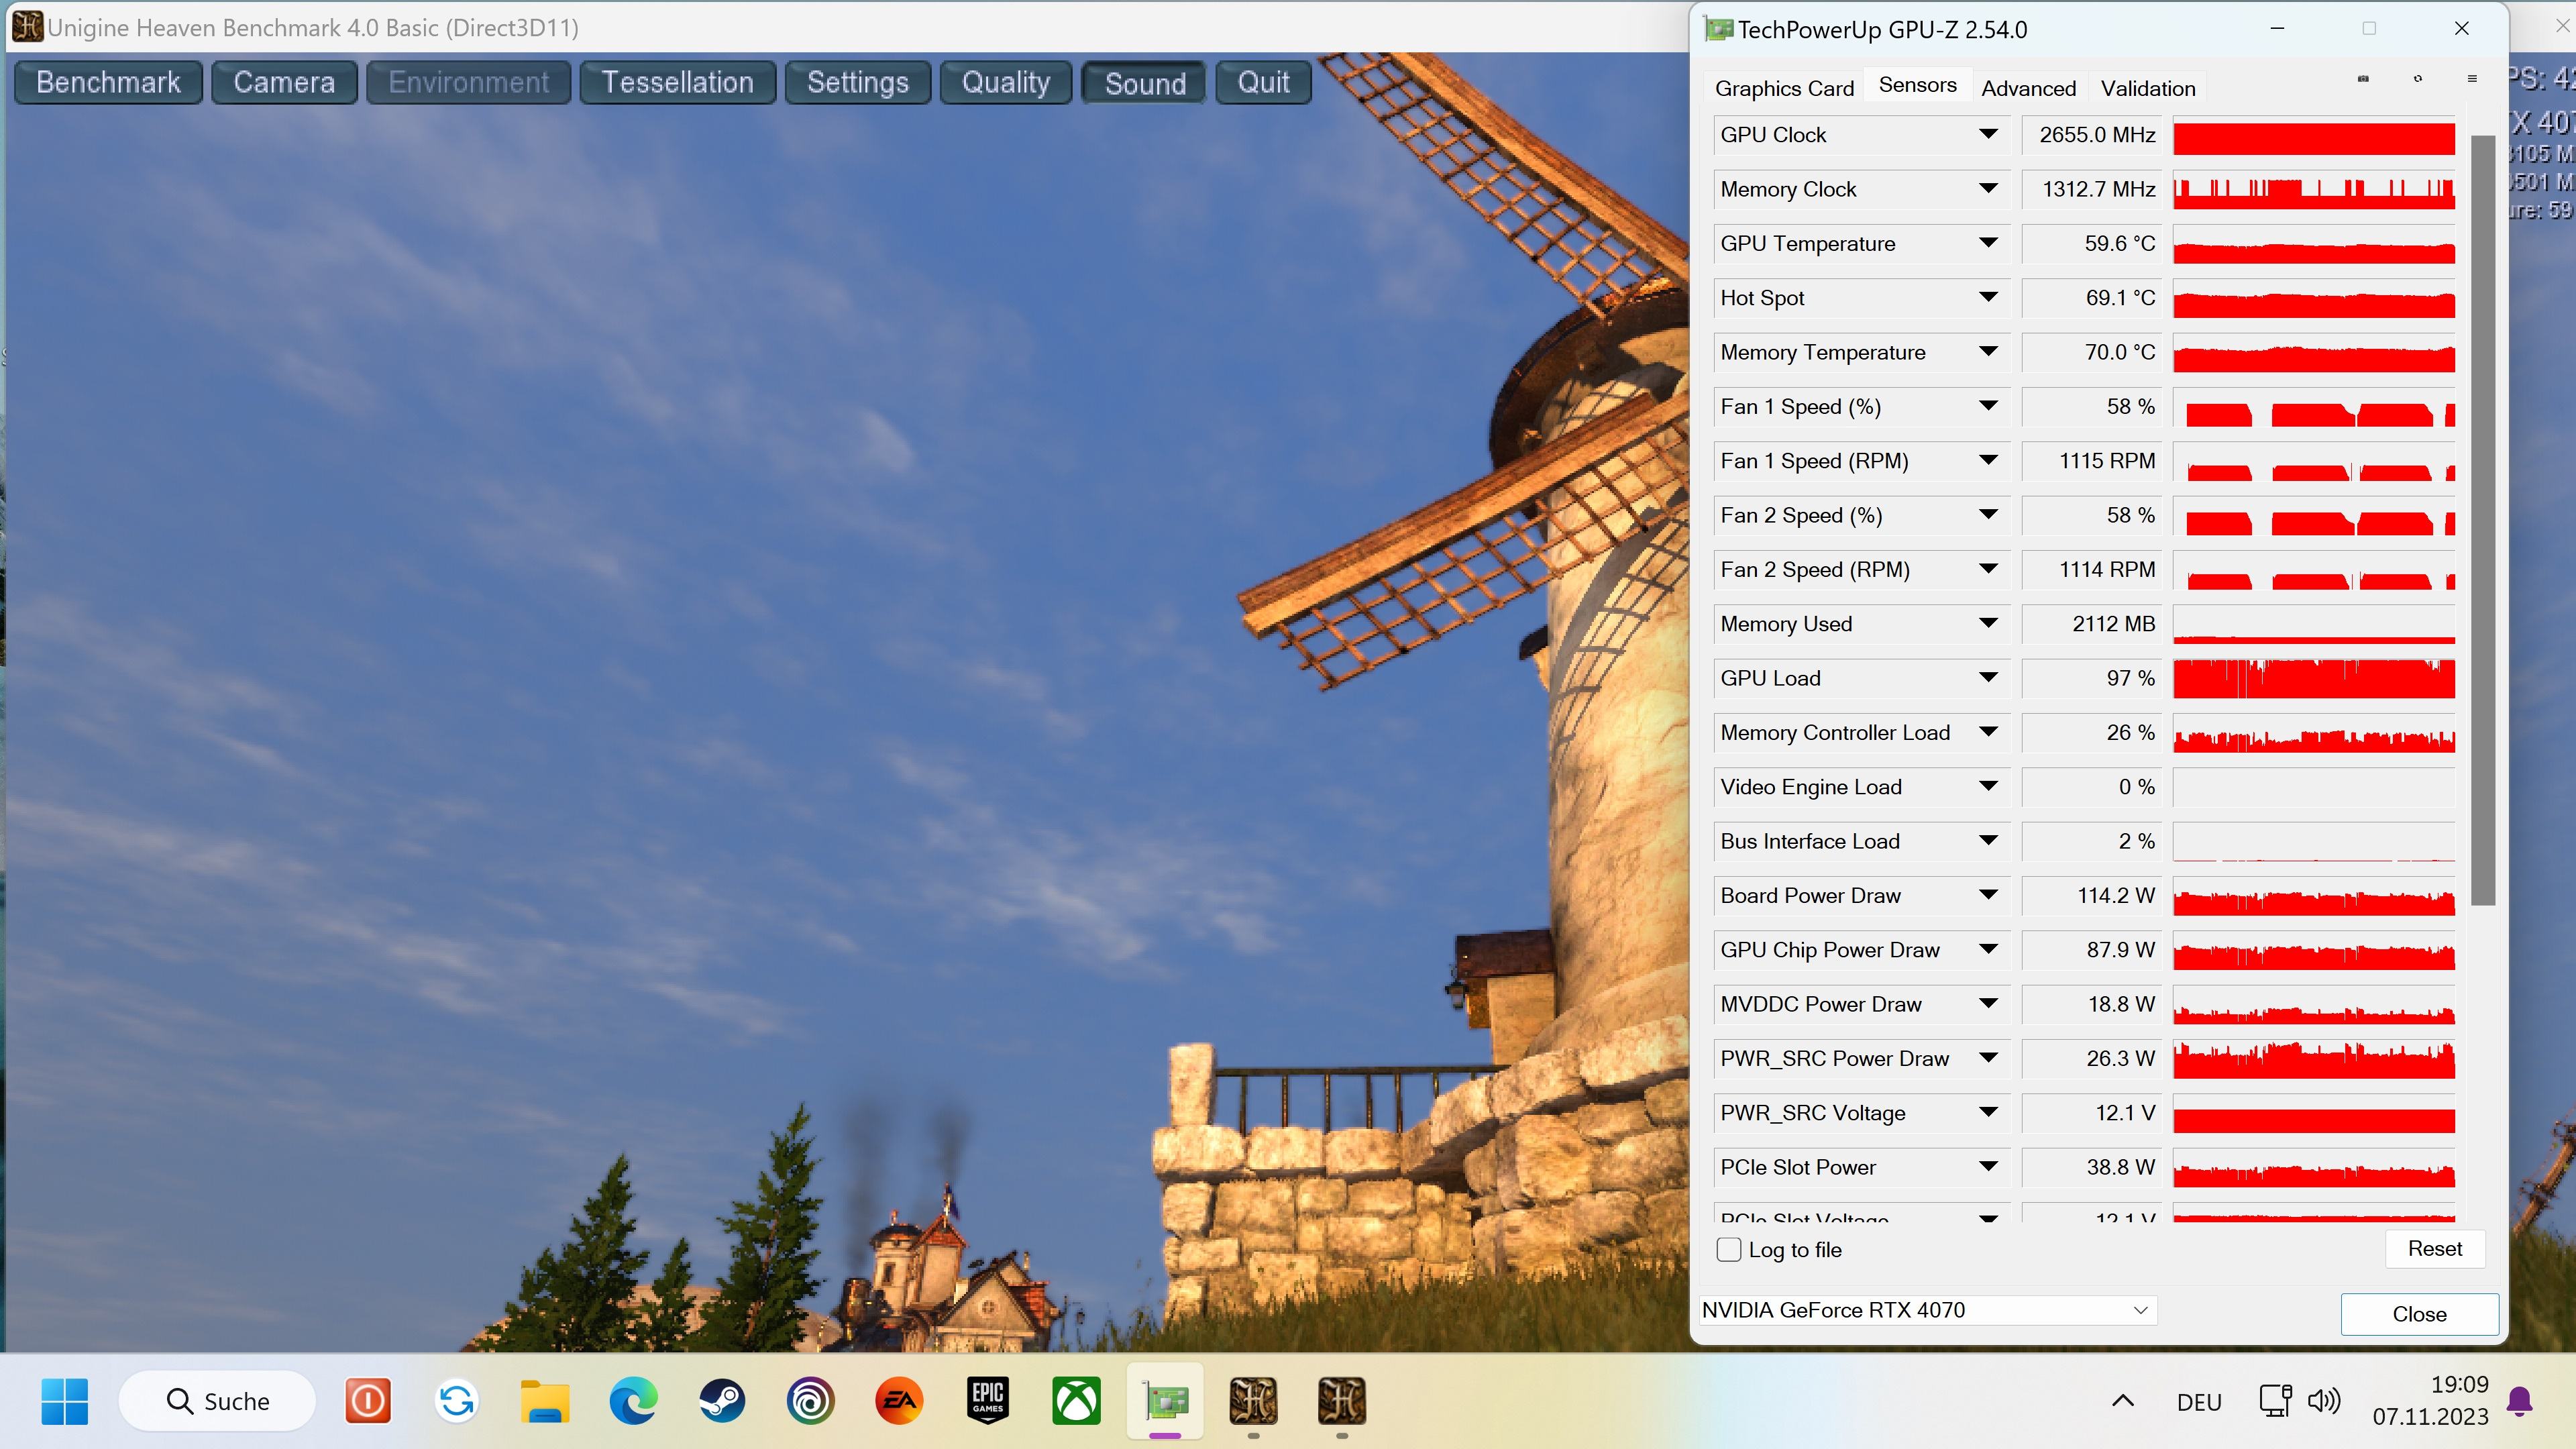This screenshot has width=2576, height=1449.
Task: Click the 114.2 W Board Power value
Action: click(2092, 895)
